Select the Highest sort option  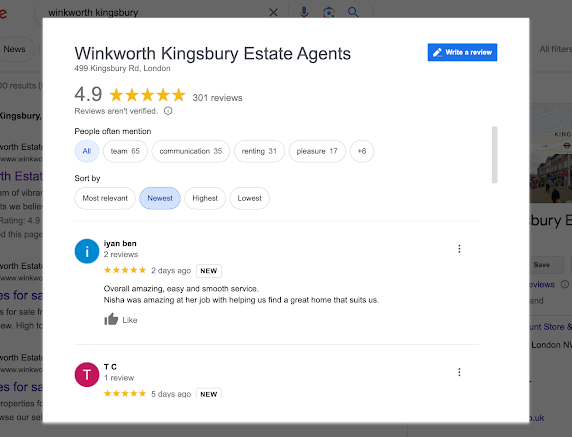(205, 198)
